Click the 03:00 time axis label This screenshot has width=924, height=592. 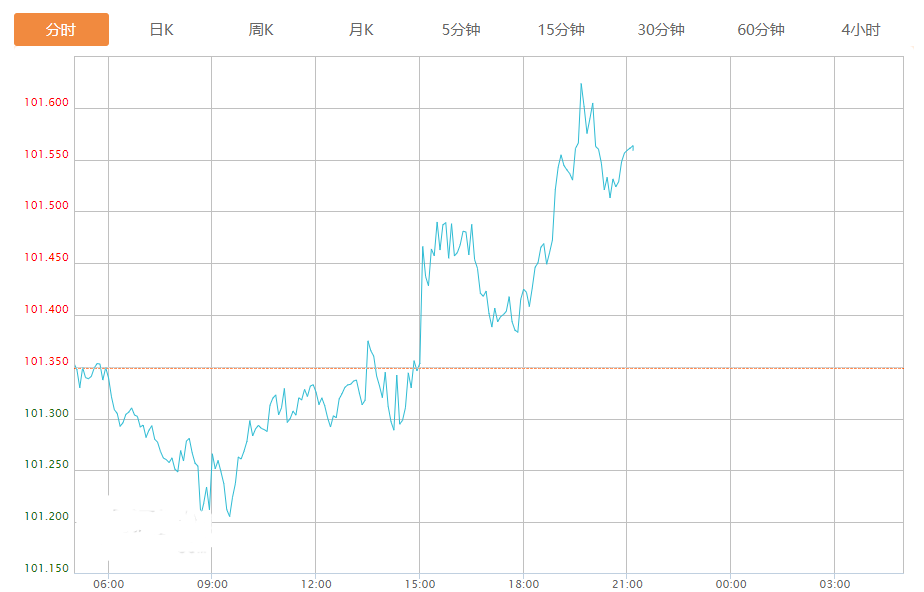tap(835, 584)
